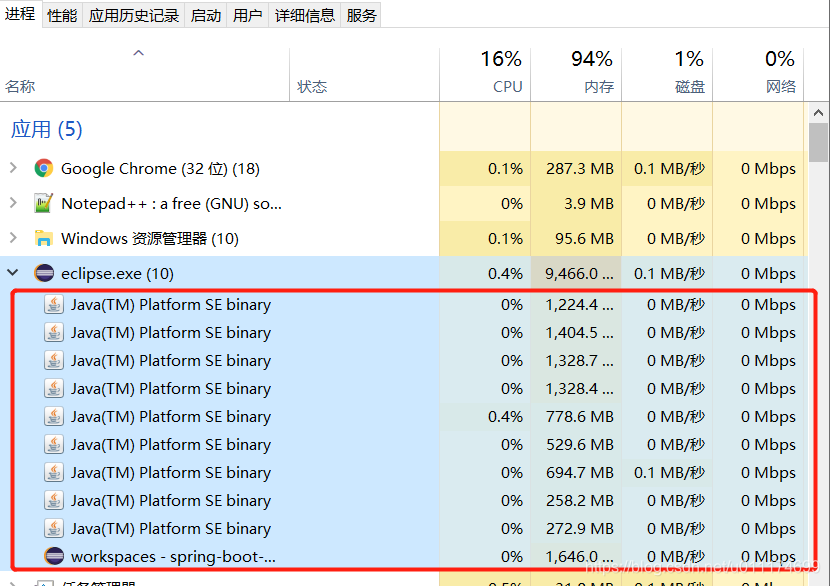
Task: Open the 用户 tab
Action: coord(247,15)
